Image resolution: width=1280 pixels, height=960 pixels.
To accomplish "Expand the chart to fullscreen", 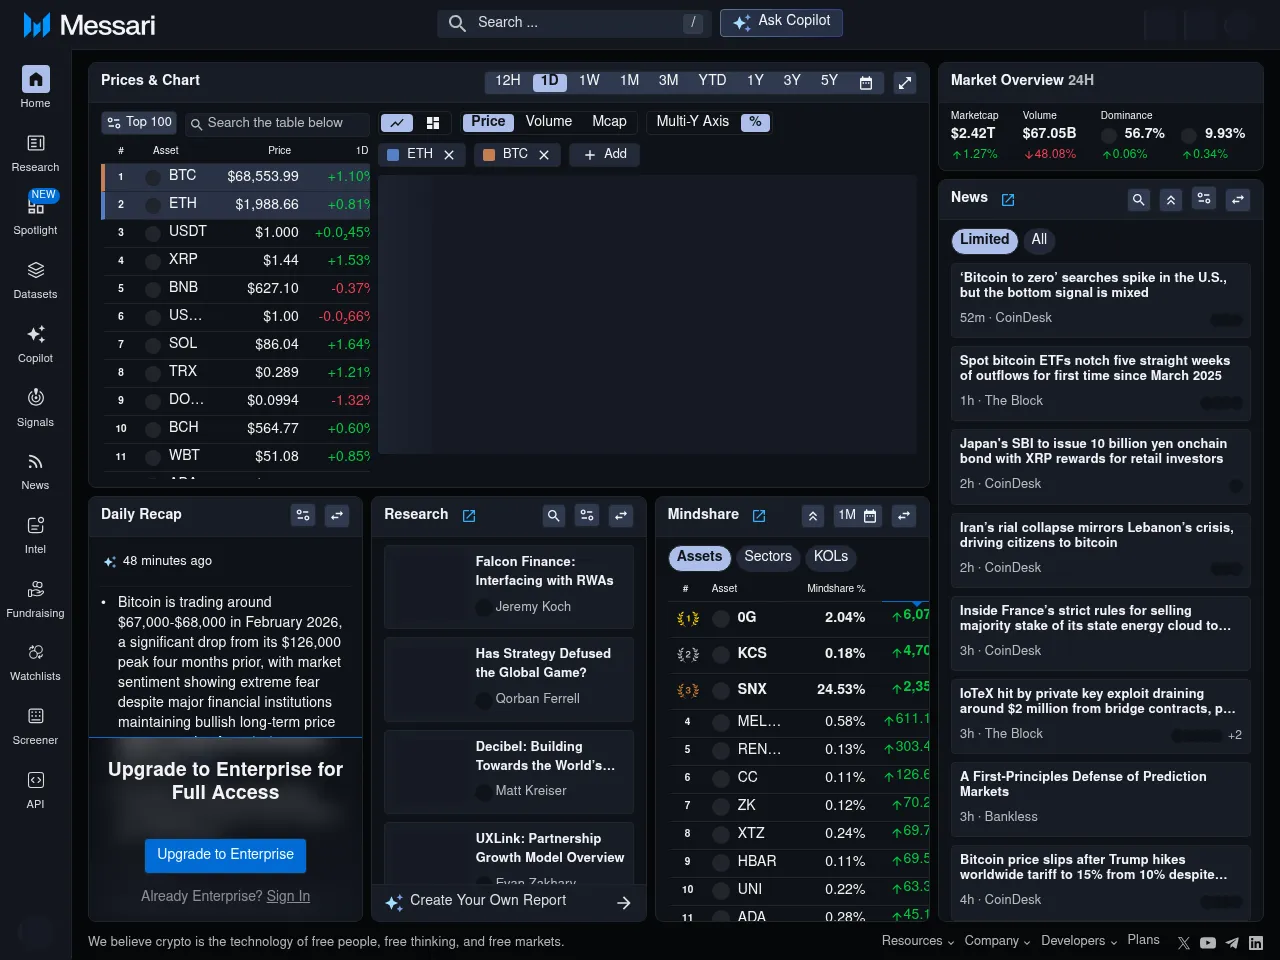I will pyautogui.click(x=905, y=83).
